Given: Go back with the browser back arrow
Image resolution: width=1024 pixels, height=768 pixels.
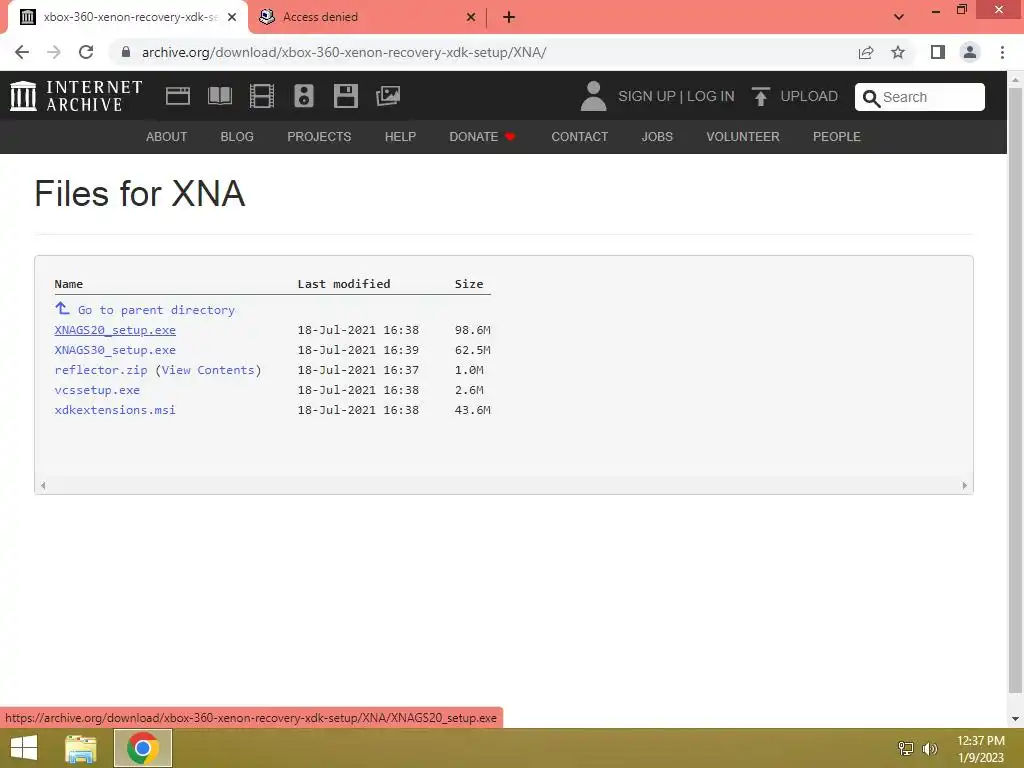Looking at the screenshot, I should [22, 52].
